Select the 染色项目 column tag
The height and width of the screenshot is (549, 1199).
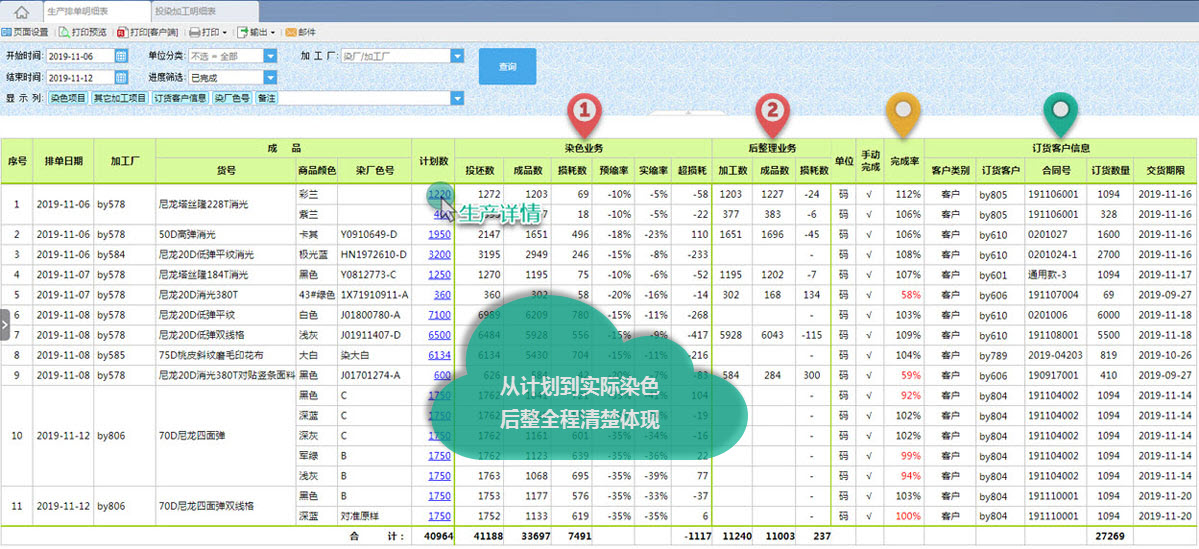(x=69, y=98)
